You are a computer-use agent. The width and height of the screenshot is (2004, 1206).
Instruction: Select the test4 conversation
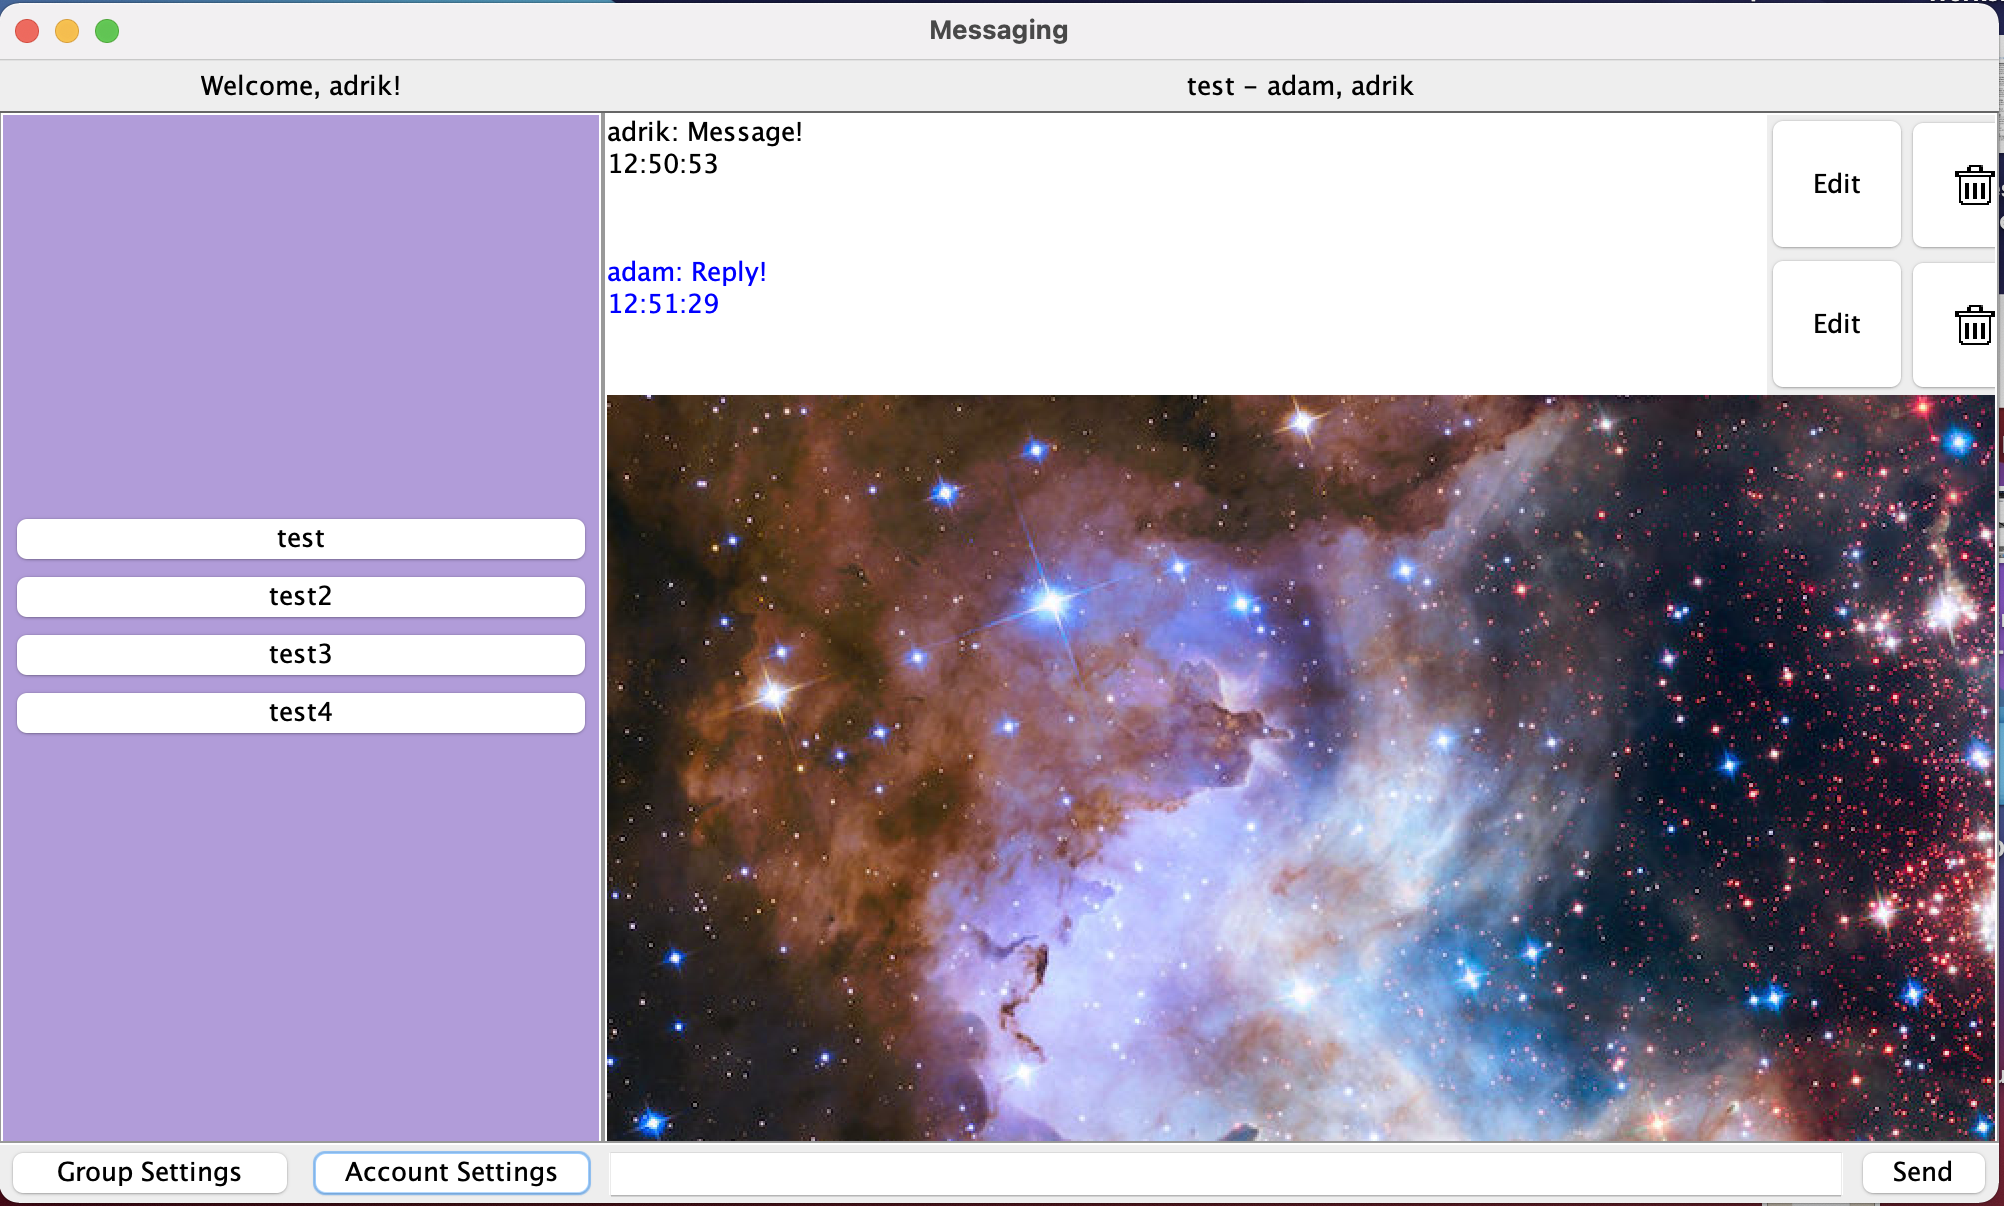pos(300,712)
